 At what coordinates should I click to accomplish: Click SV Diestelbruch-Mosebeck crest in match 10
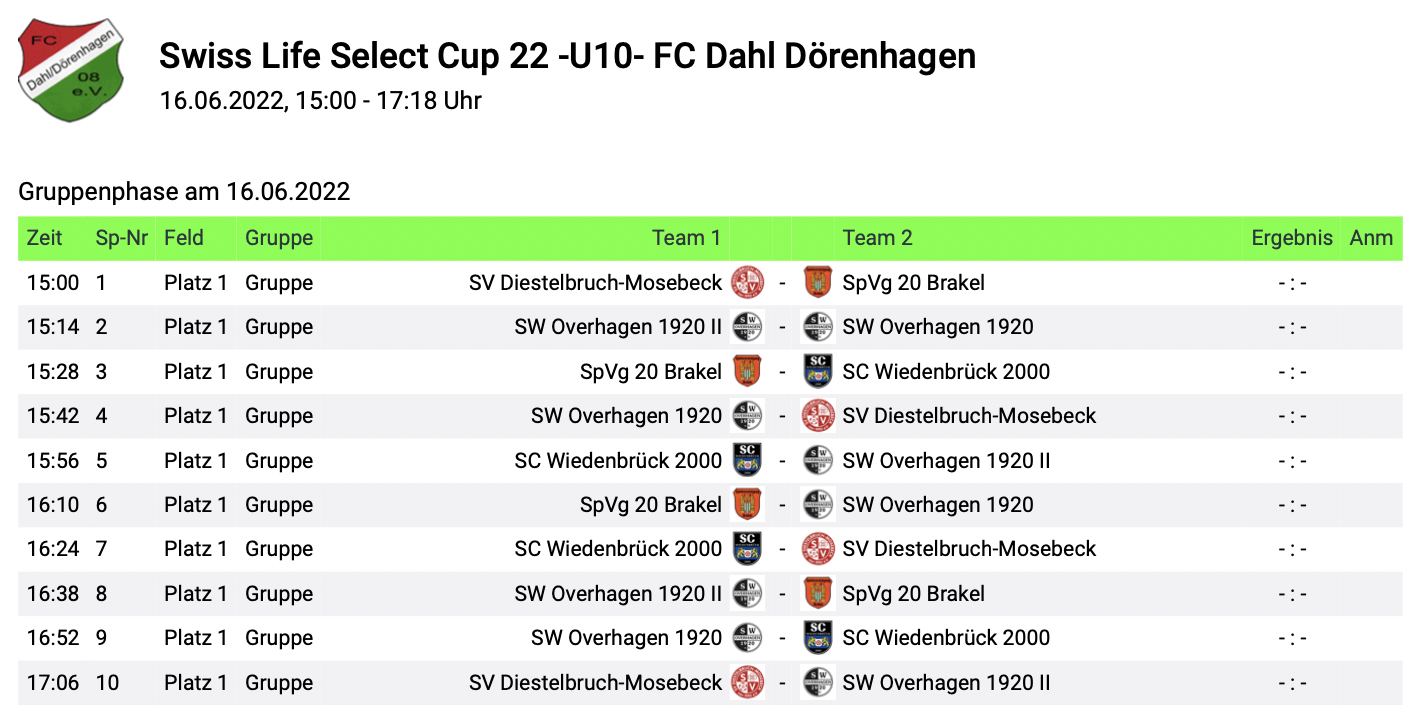747,683
